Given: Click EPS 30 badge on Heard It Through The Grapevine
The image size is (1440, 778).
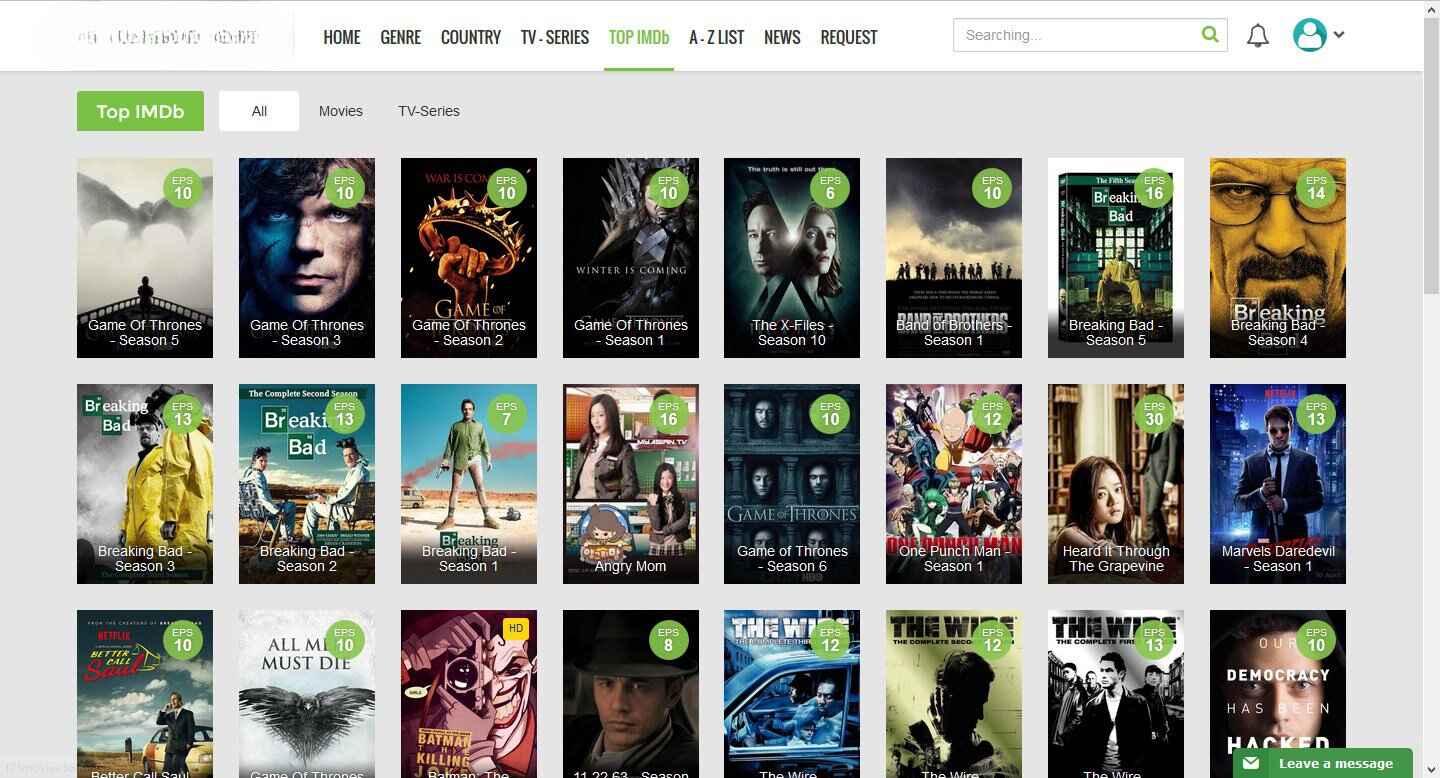Looking at the screenshot, I should (x=1154, y=414).
